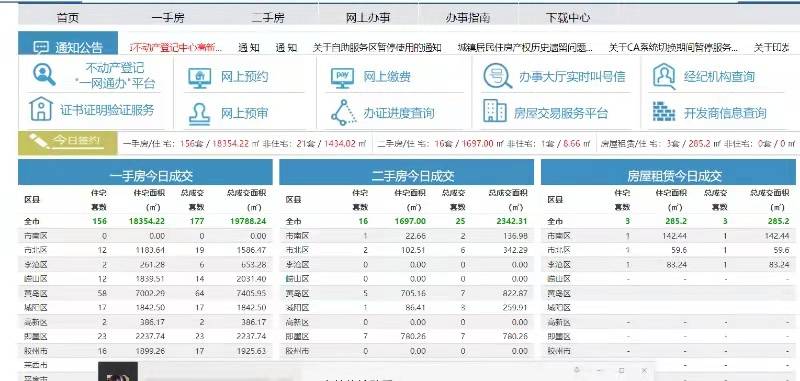800x381 pixels.
Task: Open the 一手房 menu item
Action: click(x=168, y=18)
